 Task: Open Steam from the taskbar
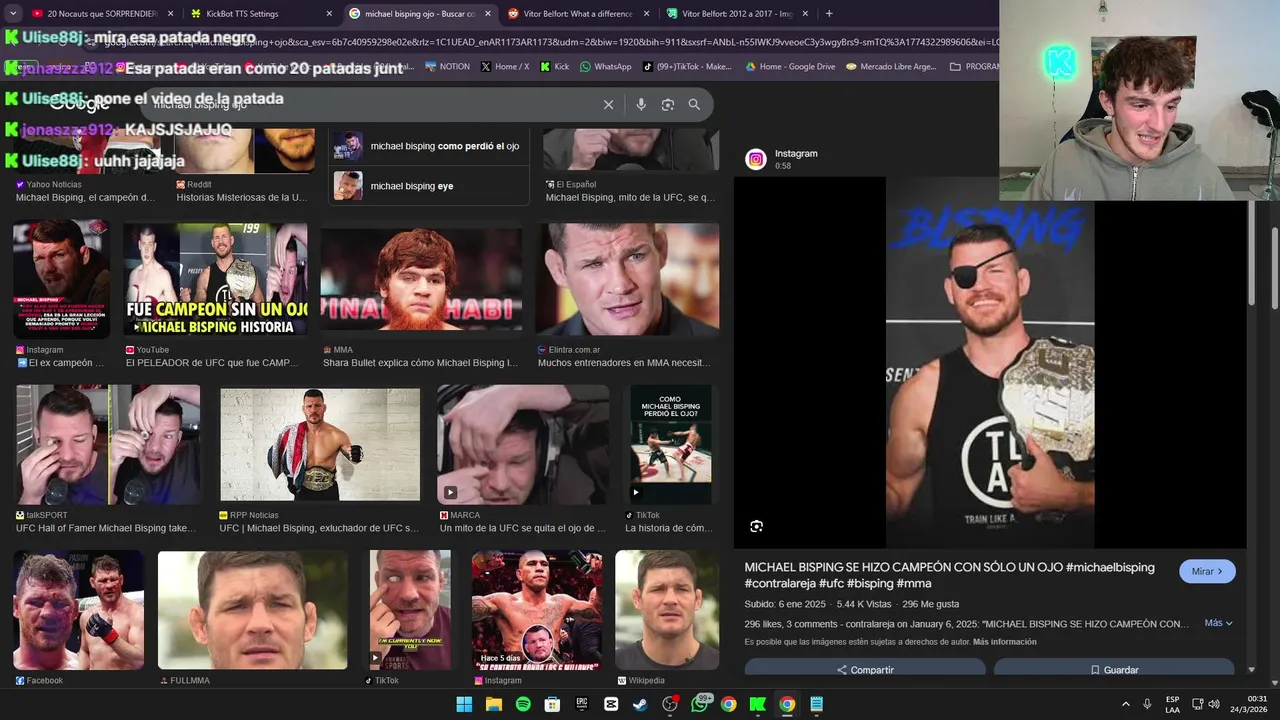coord(640,704)
